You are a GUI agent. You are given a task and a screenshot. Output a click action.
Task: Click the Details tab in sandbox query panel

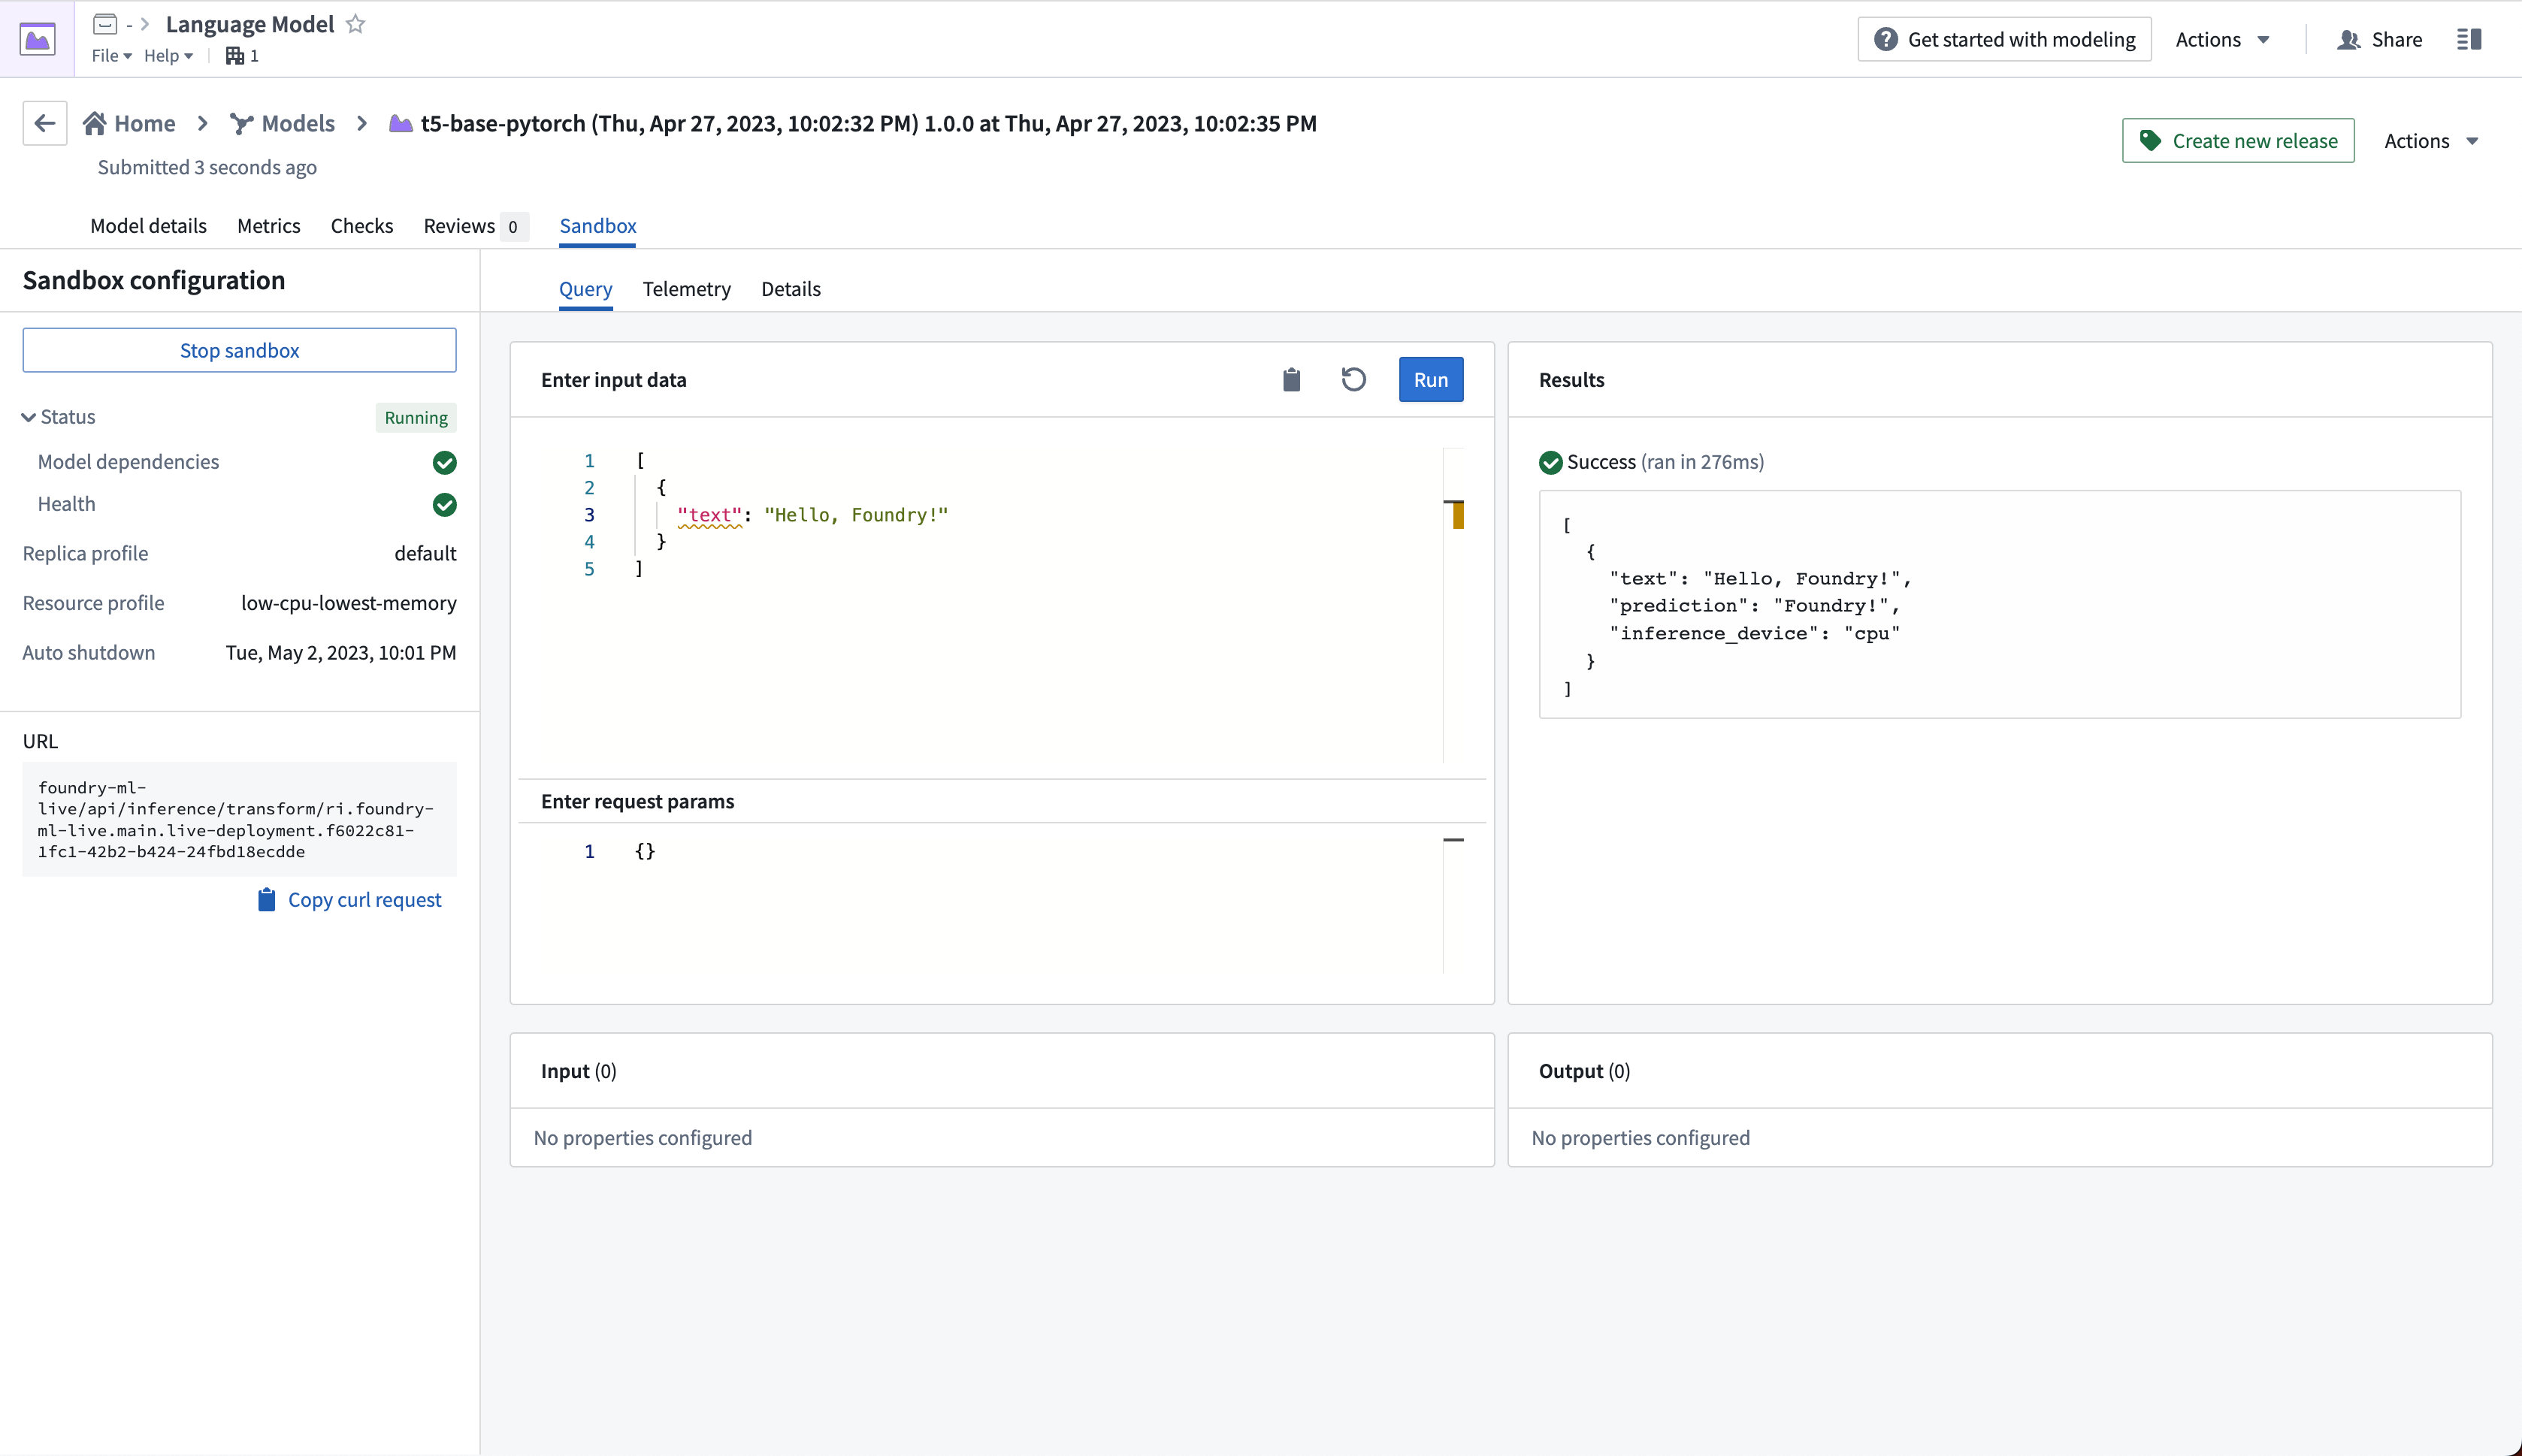pos(791,288)
